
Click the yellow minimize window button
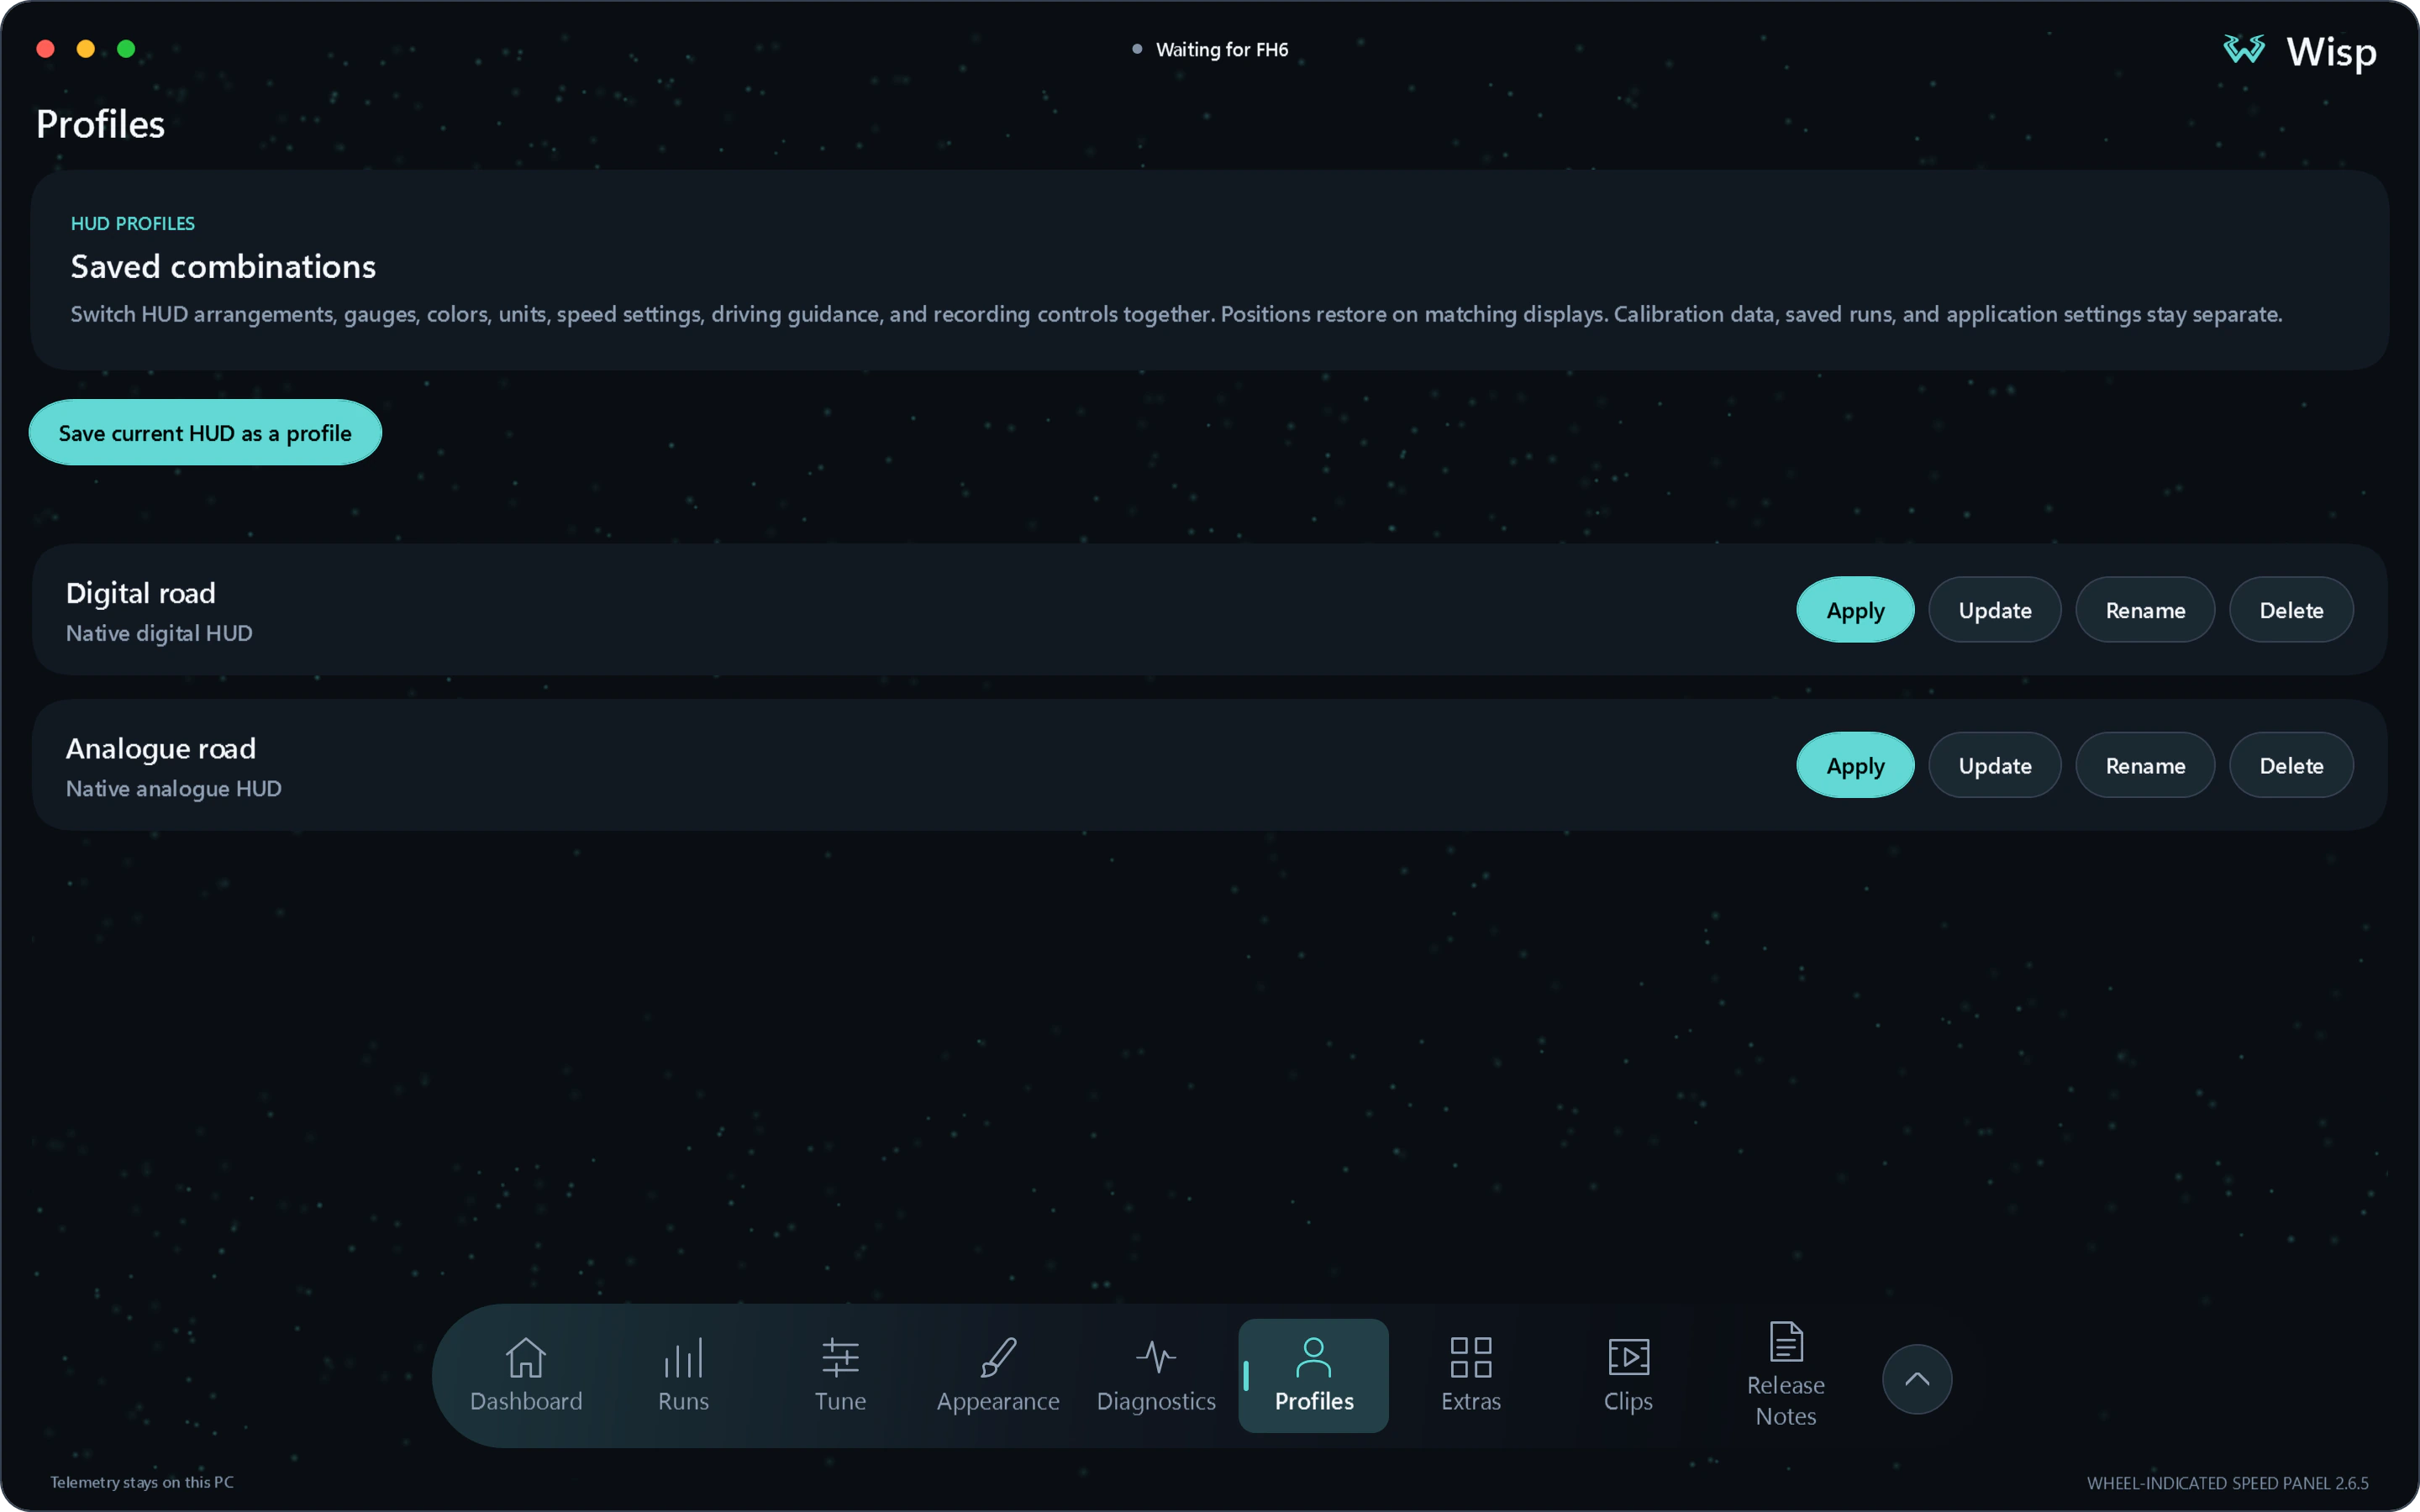(86, 49)
